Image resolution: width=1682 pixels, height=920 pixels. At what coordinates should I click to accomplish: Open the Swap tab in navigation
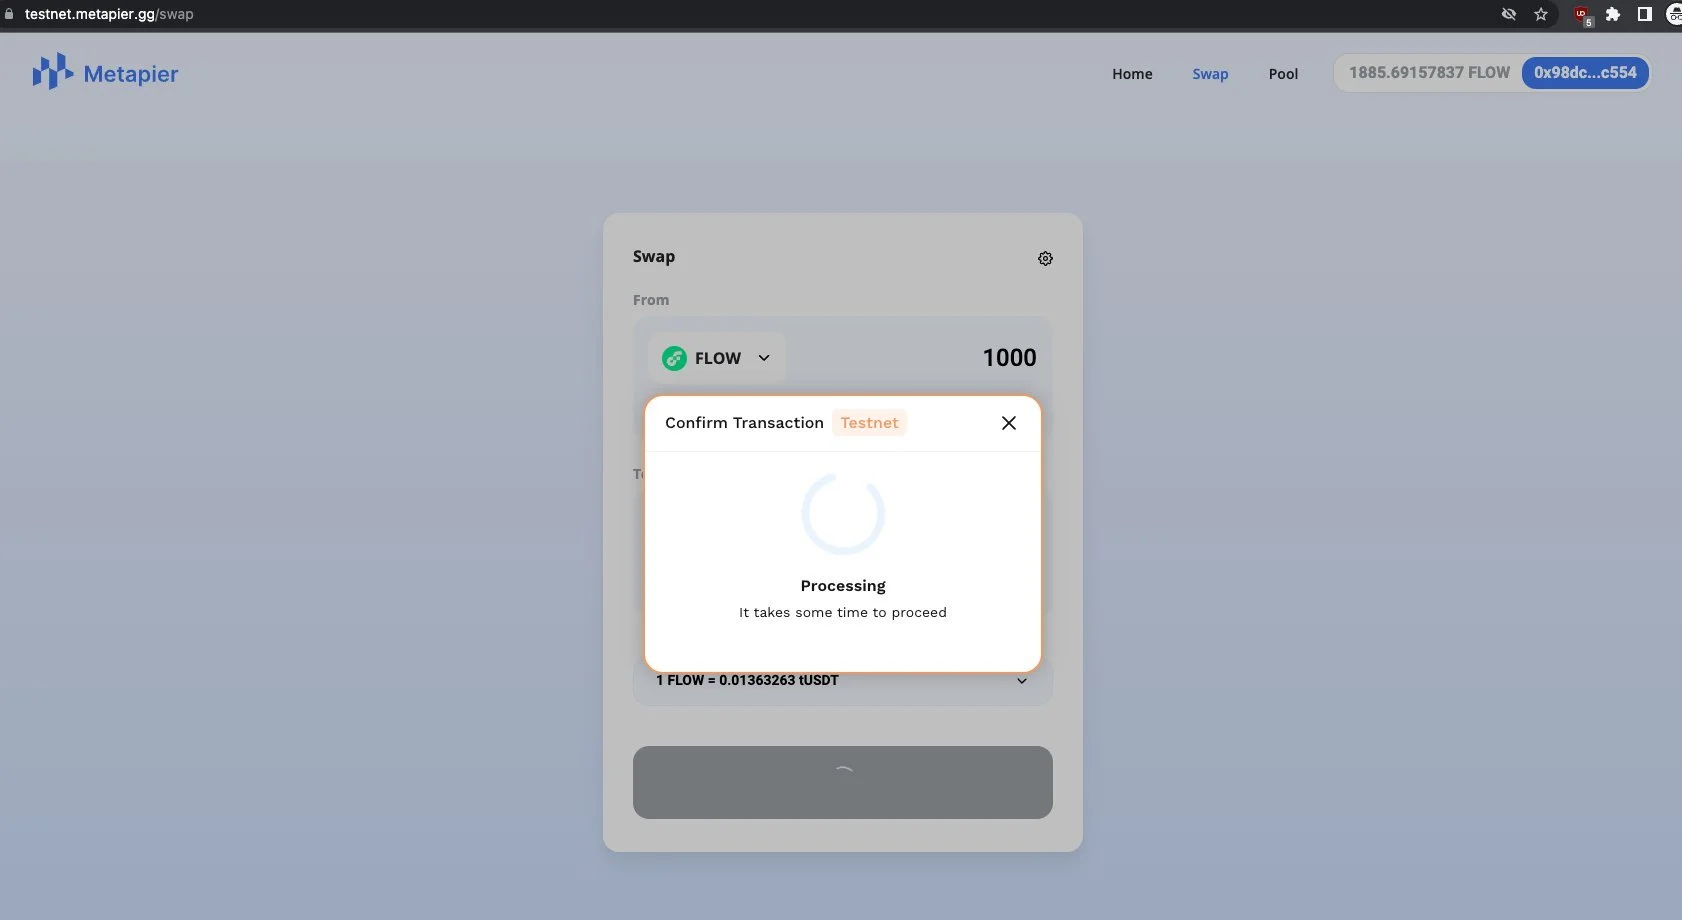(x=1210, y=74)
